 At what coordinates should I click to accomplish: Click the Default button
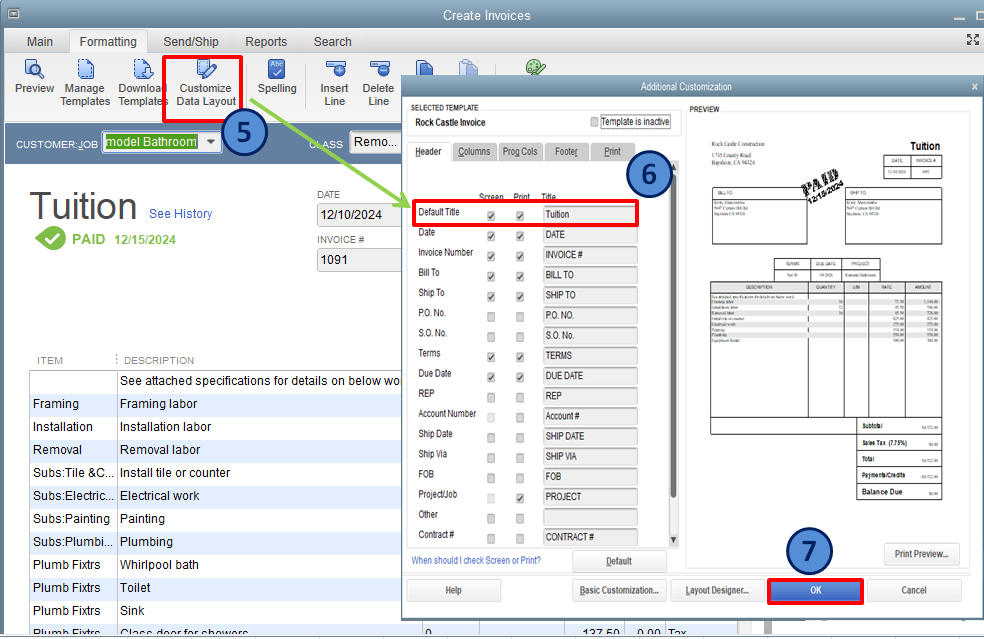619,561
